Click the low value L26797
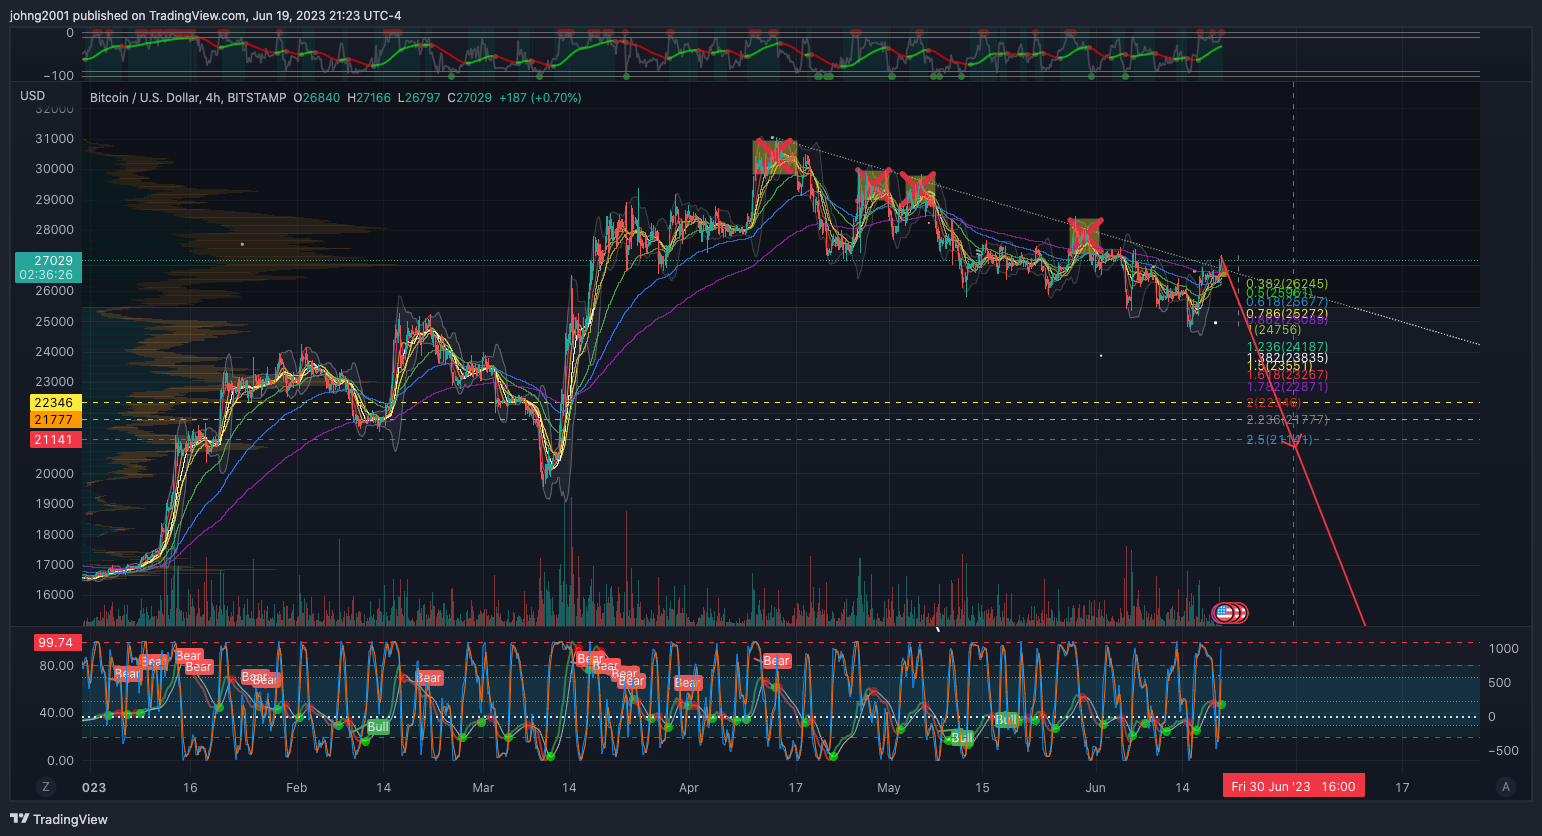This screenshot has width=1542, height=836. point(419,98)
